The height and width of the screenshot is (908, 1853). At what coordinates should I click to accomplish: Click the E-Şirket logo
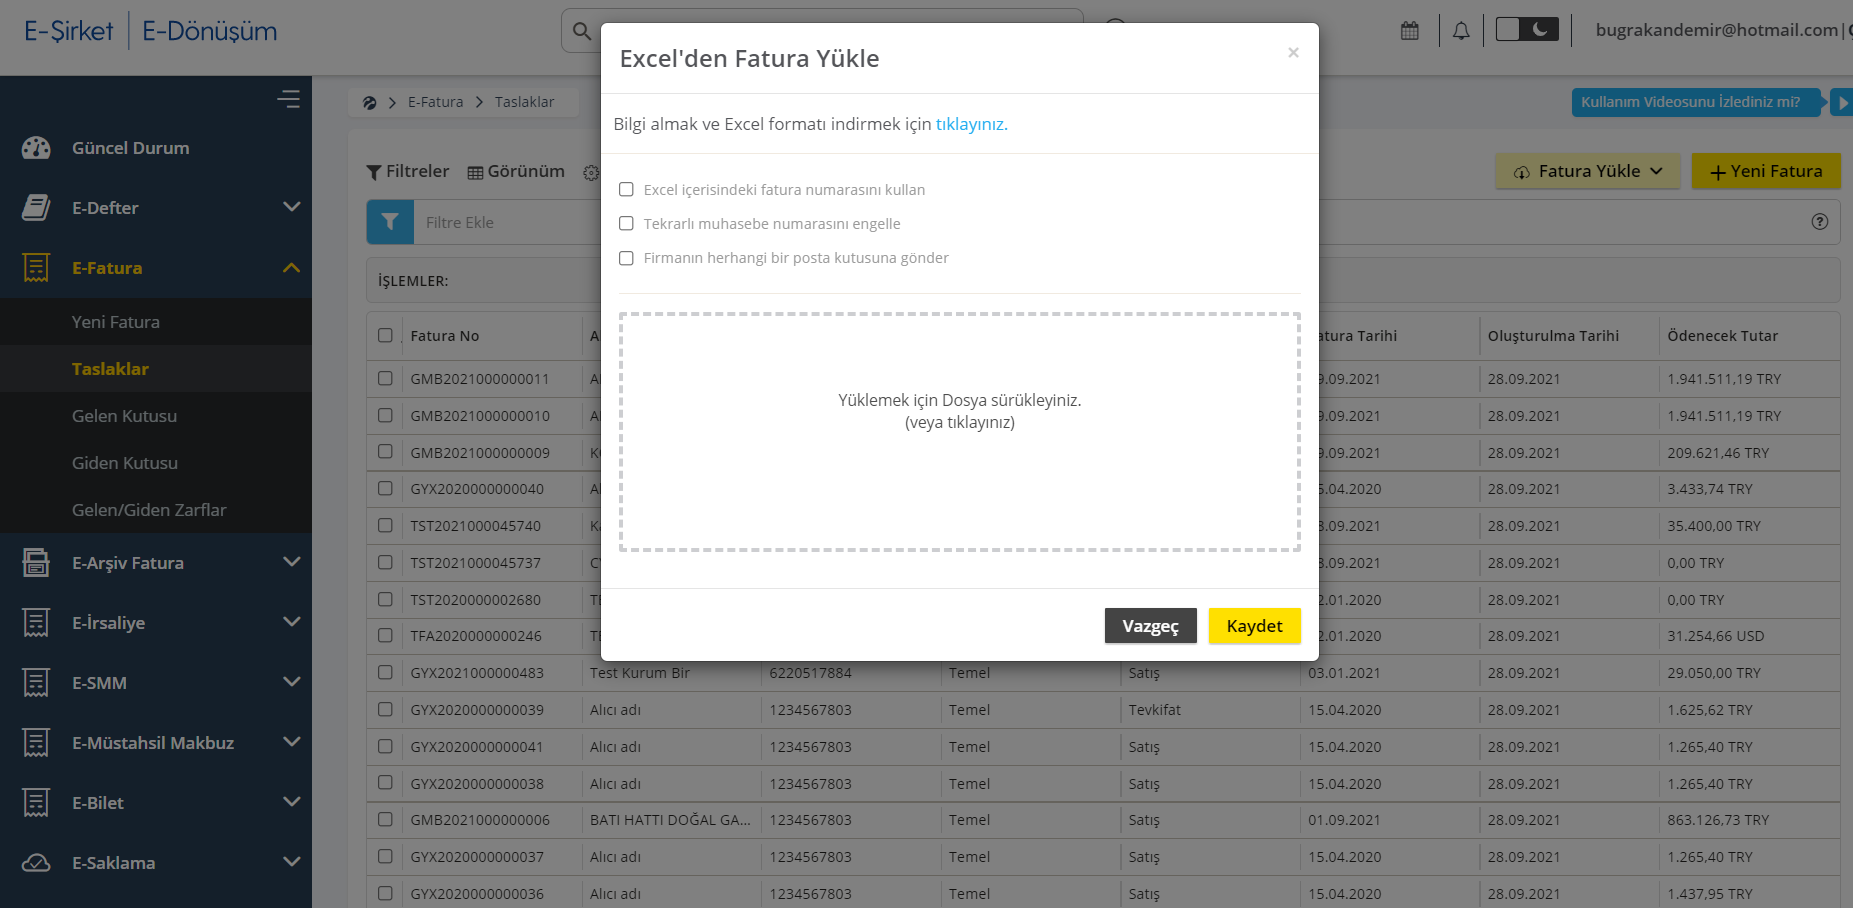pos(69,31)
